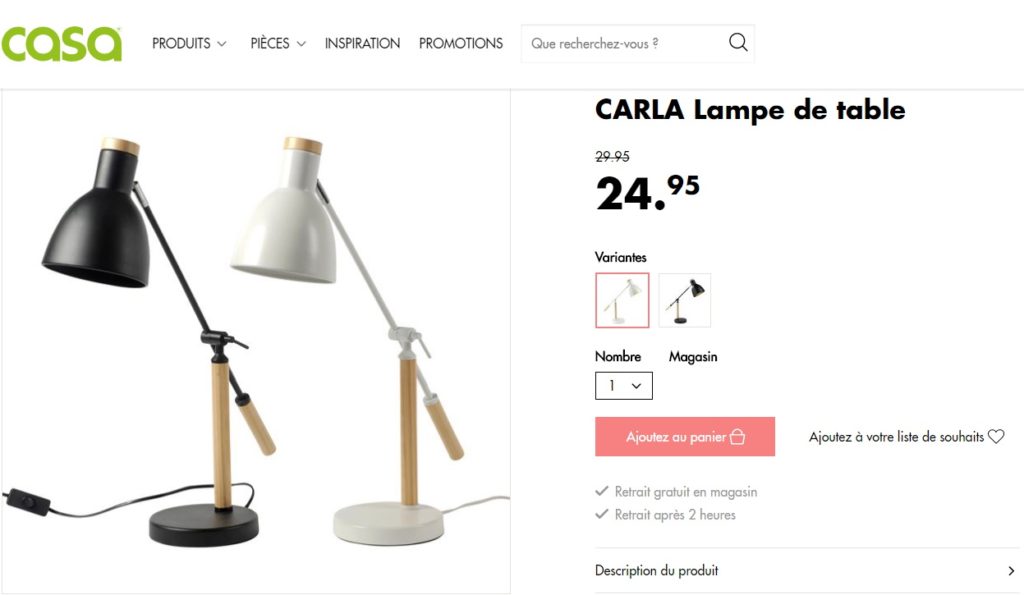1024x595 pixels.
Task: Select the white lamp variant thumbnail
Action: coord(622,300)
